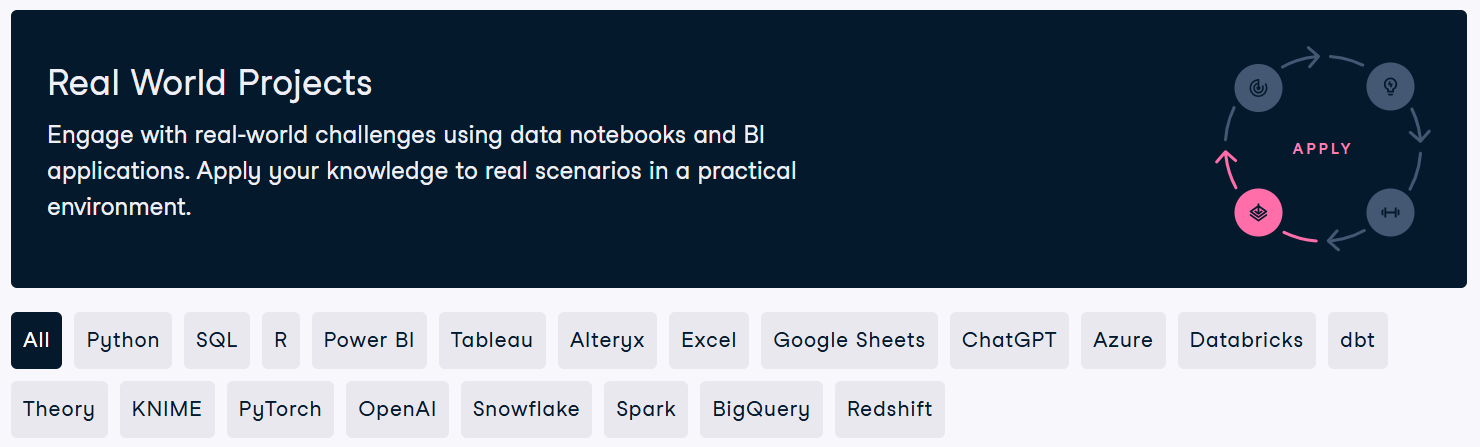The height and width of the screenshot is (447, 1480).
Task: Choose the Tableau filter
Action: tap(492, 340)
